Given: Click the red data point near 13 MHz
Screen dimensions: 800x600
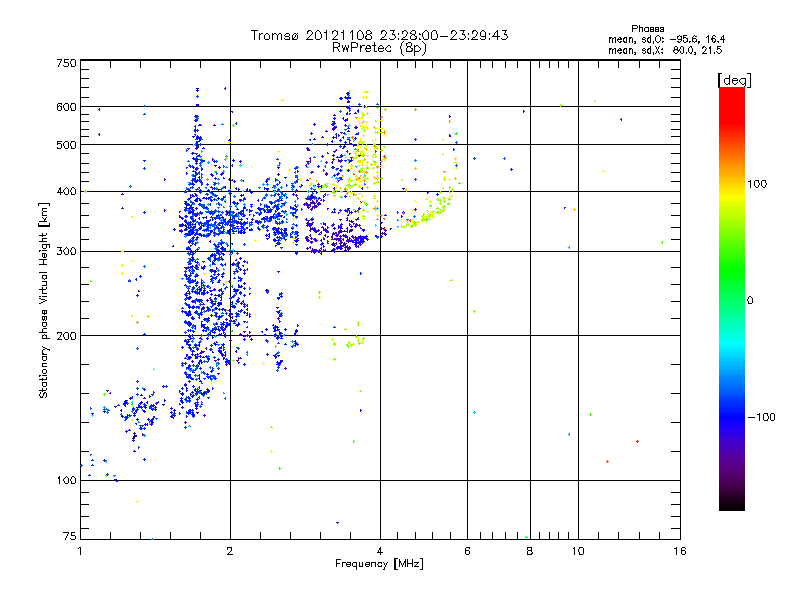Looking at the screenshot, I should coord(637,441).
